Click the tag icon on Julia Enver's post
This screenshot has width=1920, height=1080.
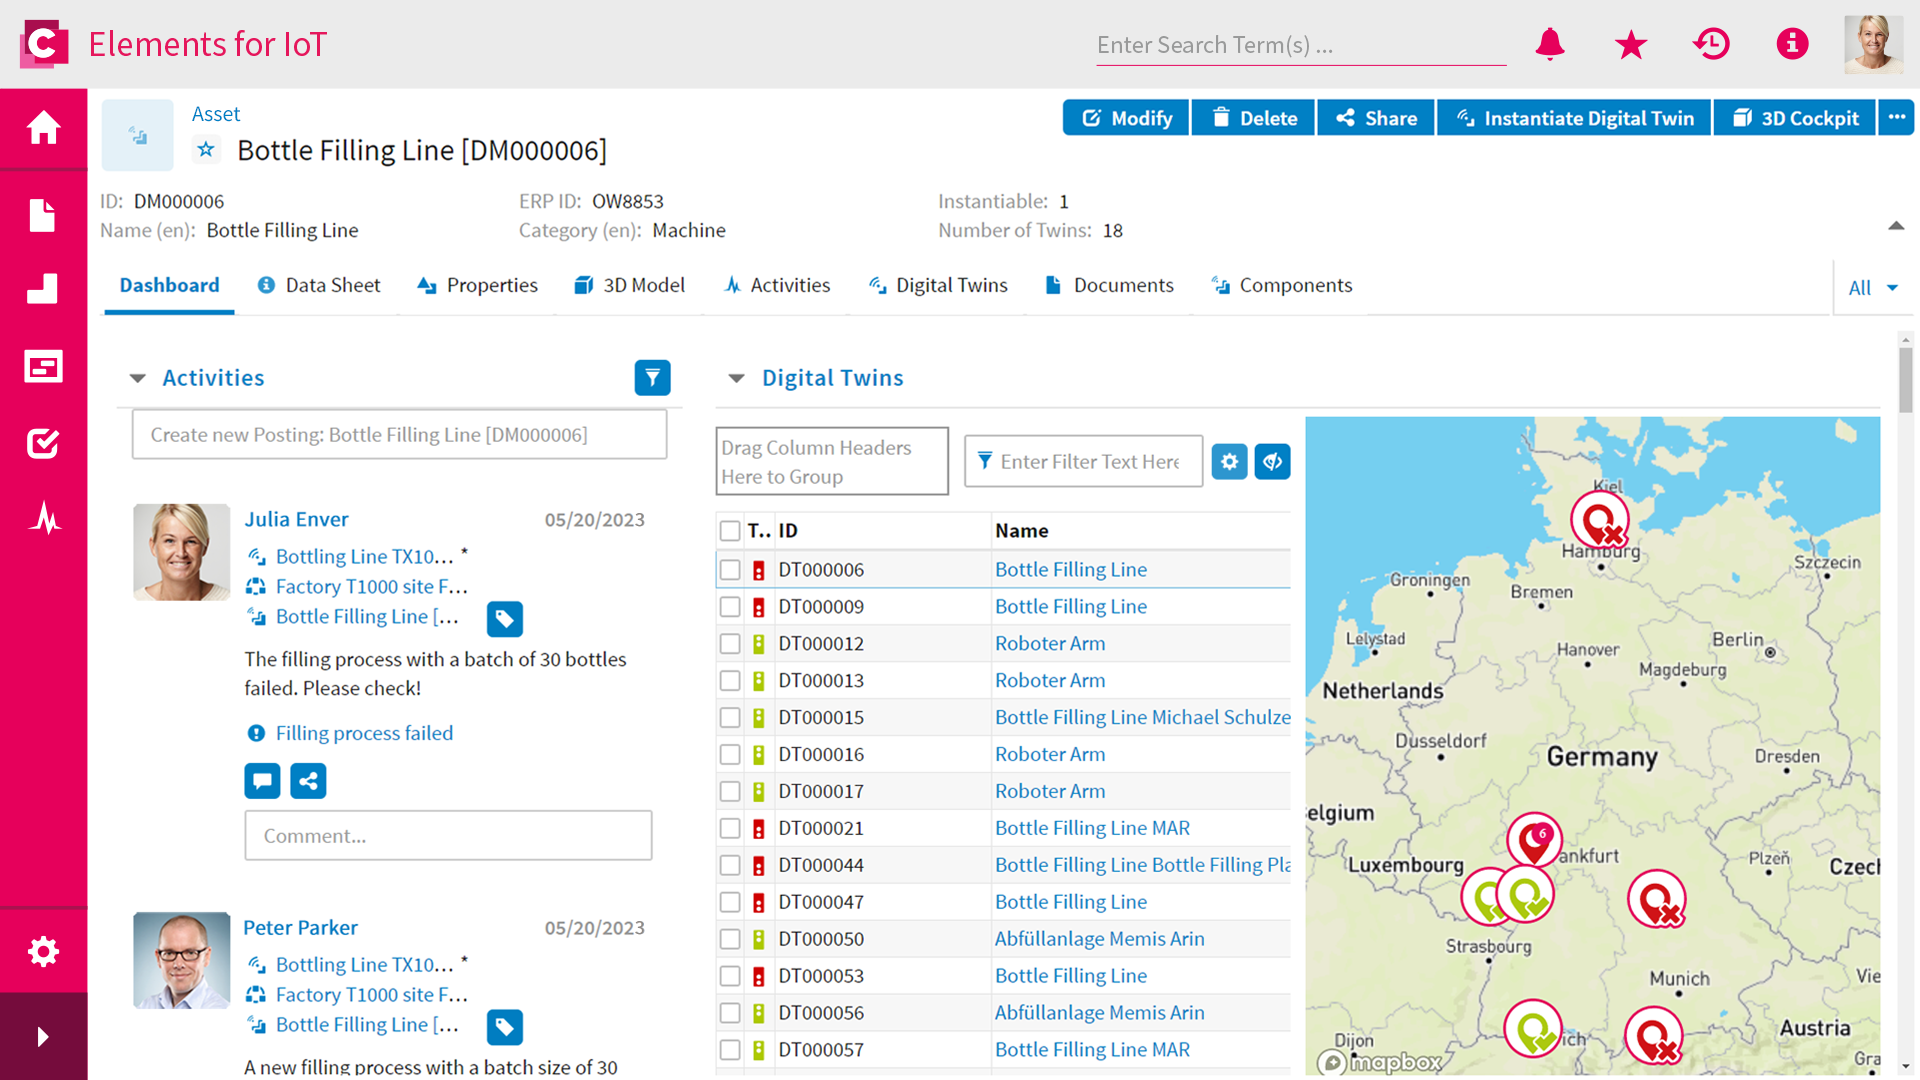[505, 619]
